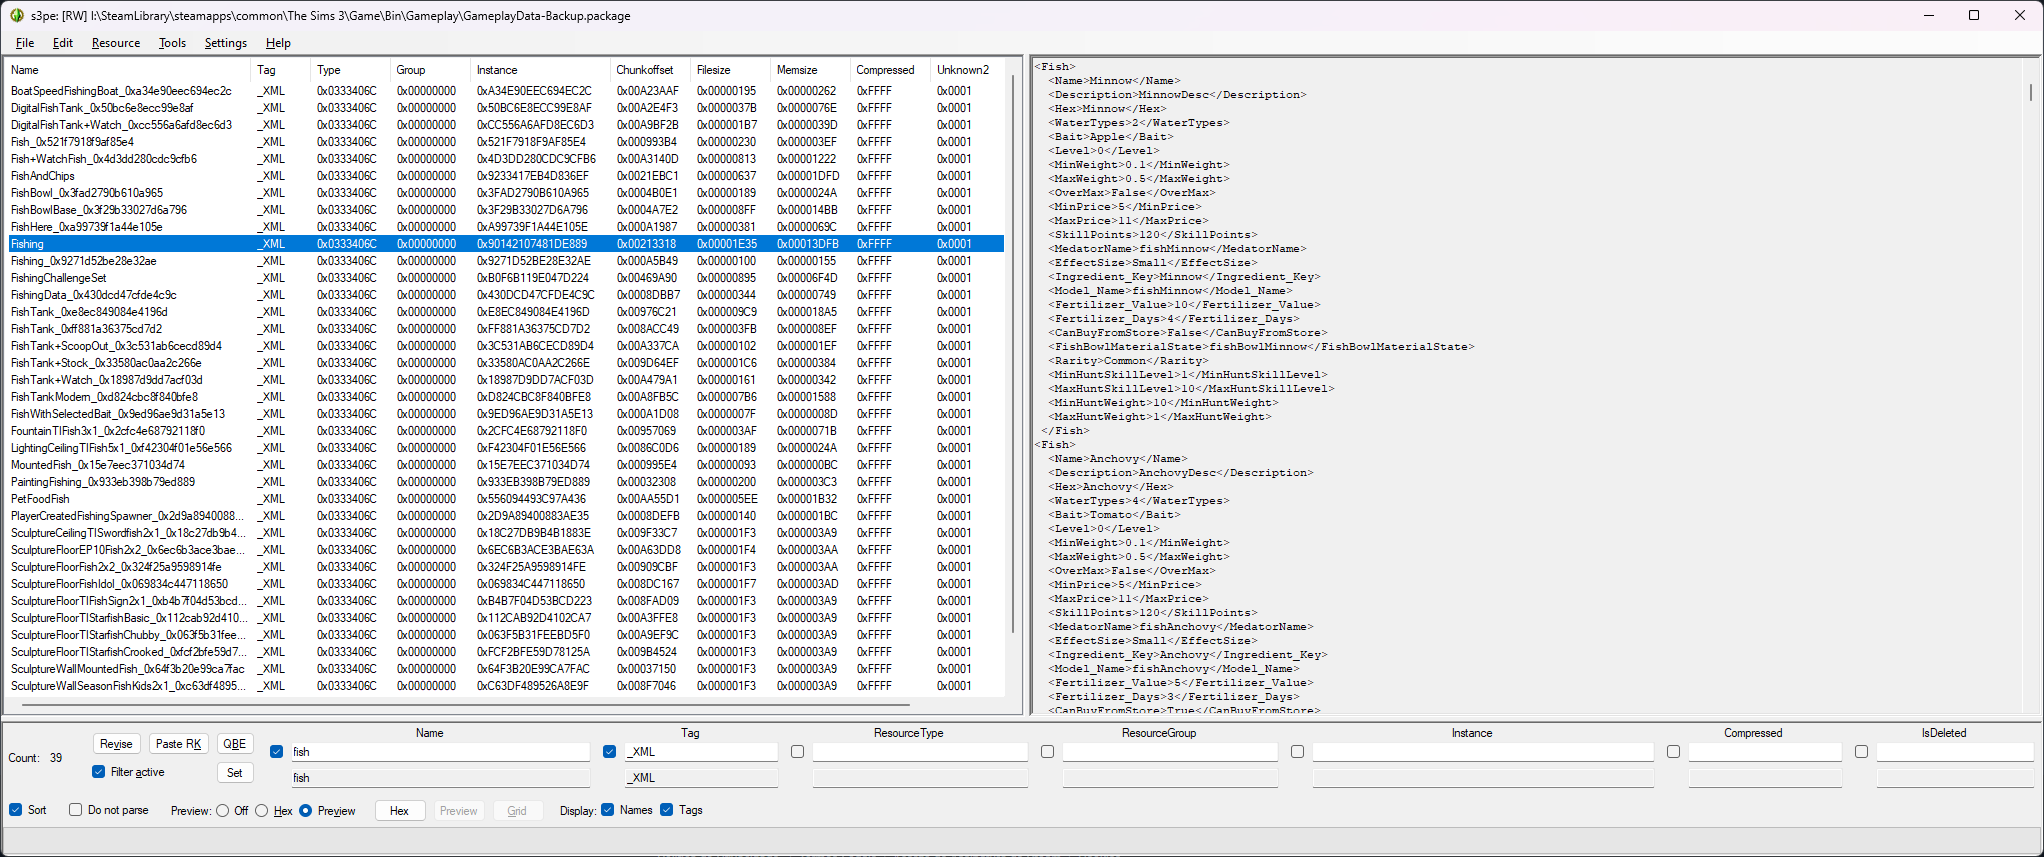
Task: Click the s3pe application icon in the title bar
Action: 17,15
